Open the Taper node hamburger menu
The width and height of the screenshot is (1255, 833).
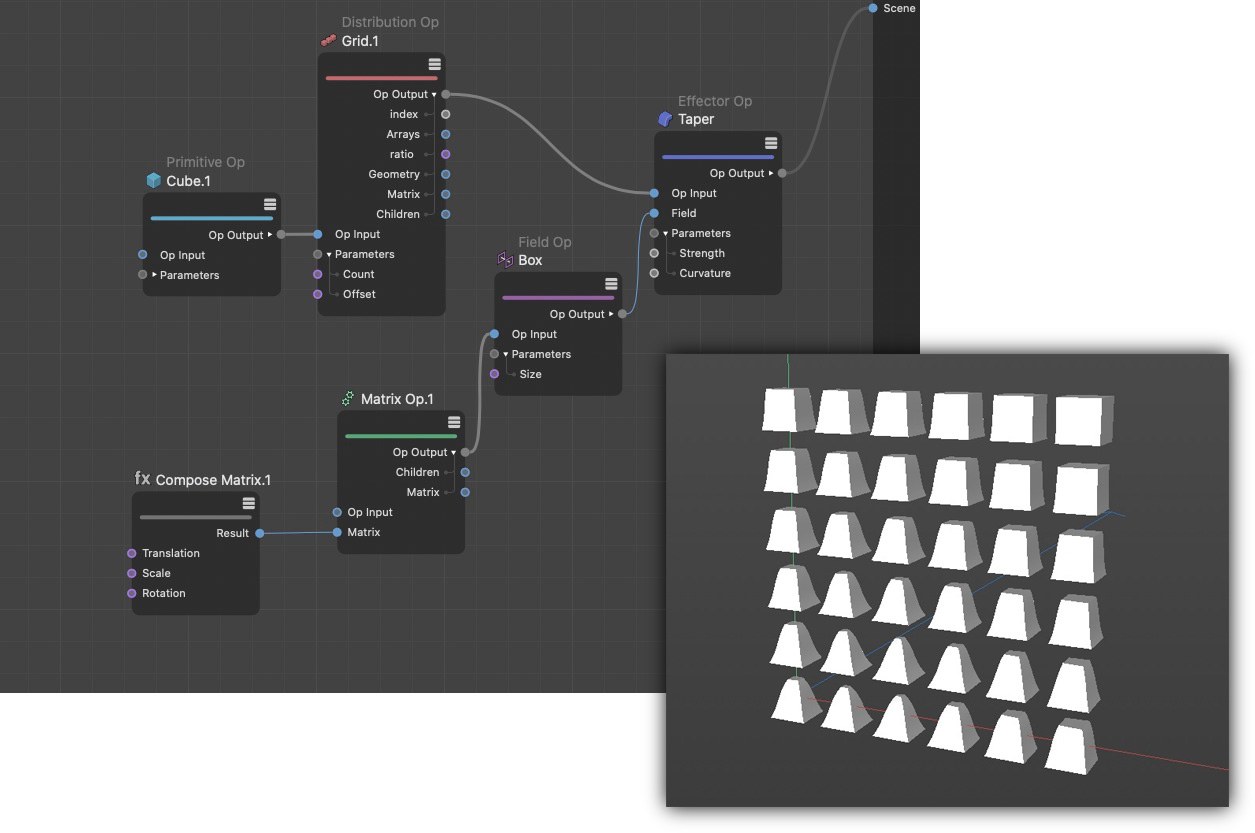coord(770,143)
